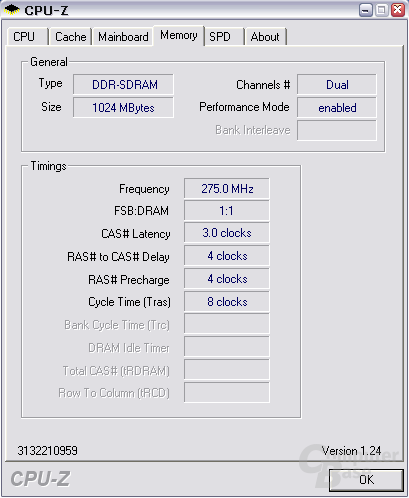Click the CPU-Z logo at bottom left

tap(40, 479)
